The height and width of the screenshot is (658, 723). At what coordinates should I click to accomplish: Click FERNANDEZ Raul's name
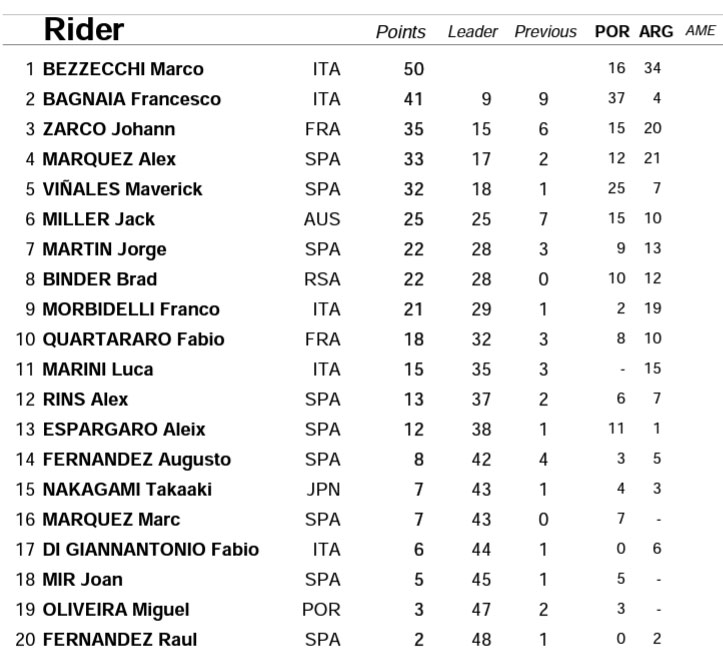click(x=120, y=639)
